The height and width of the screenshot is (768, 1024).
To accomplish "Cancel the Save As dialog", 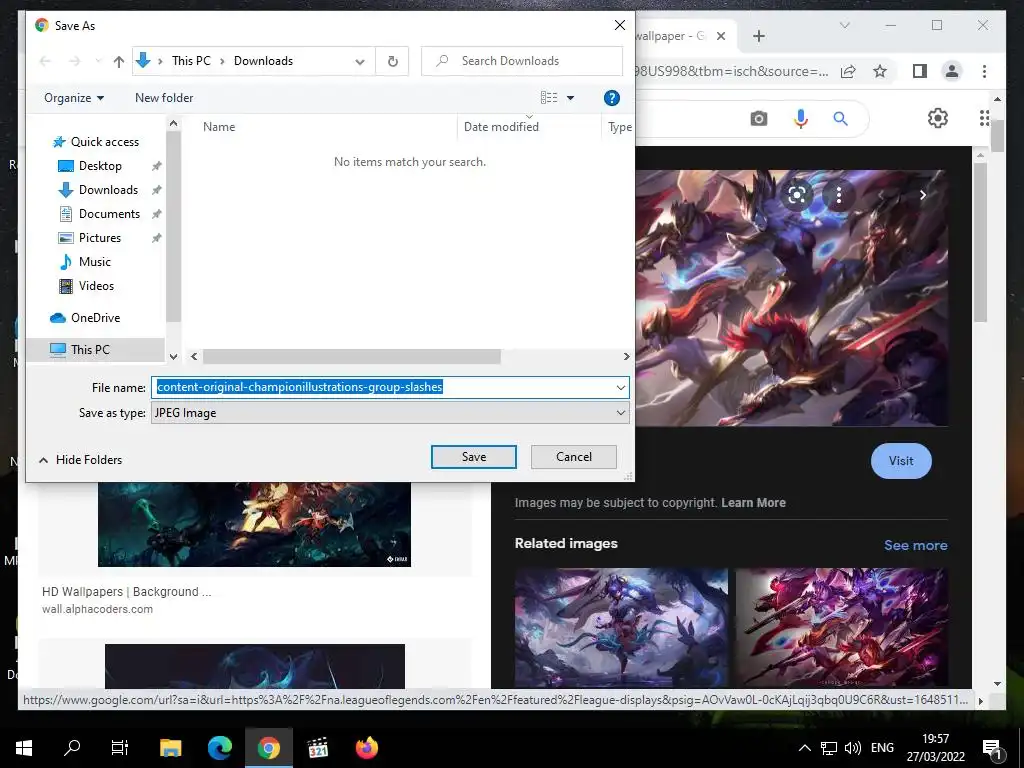I will click(x=573, y=457).
